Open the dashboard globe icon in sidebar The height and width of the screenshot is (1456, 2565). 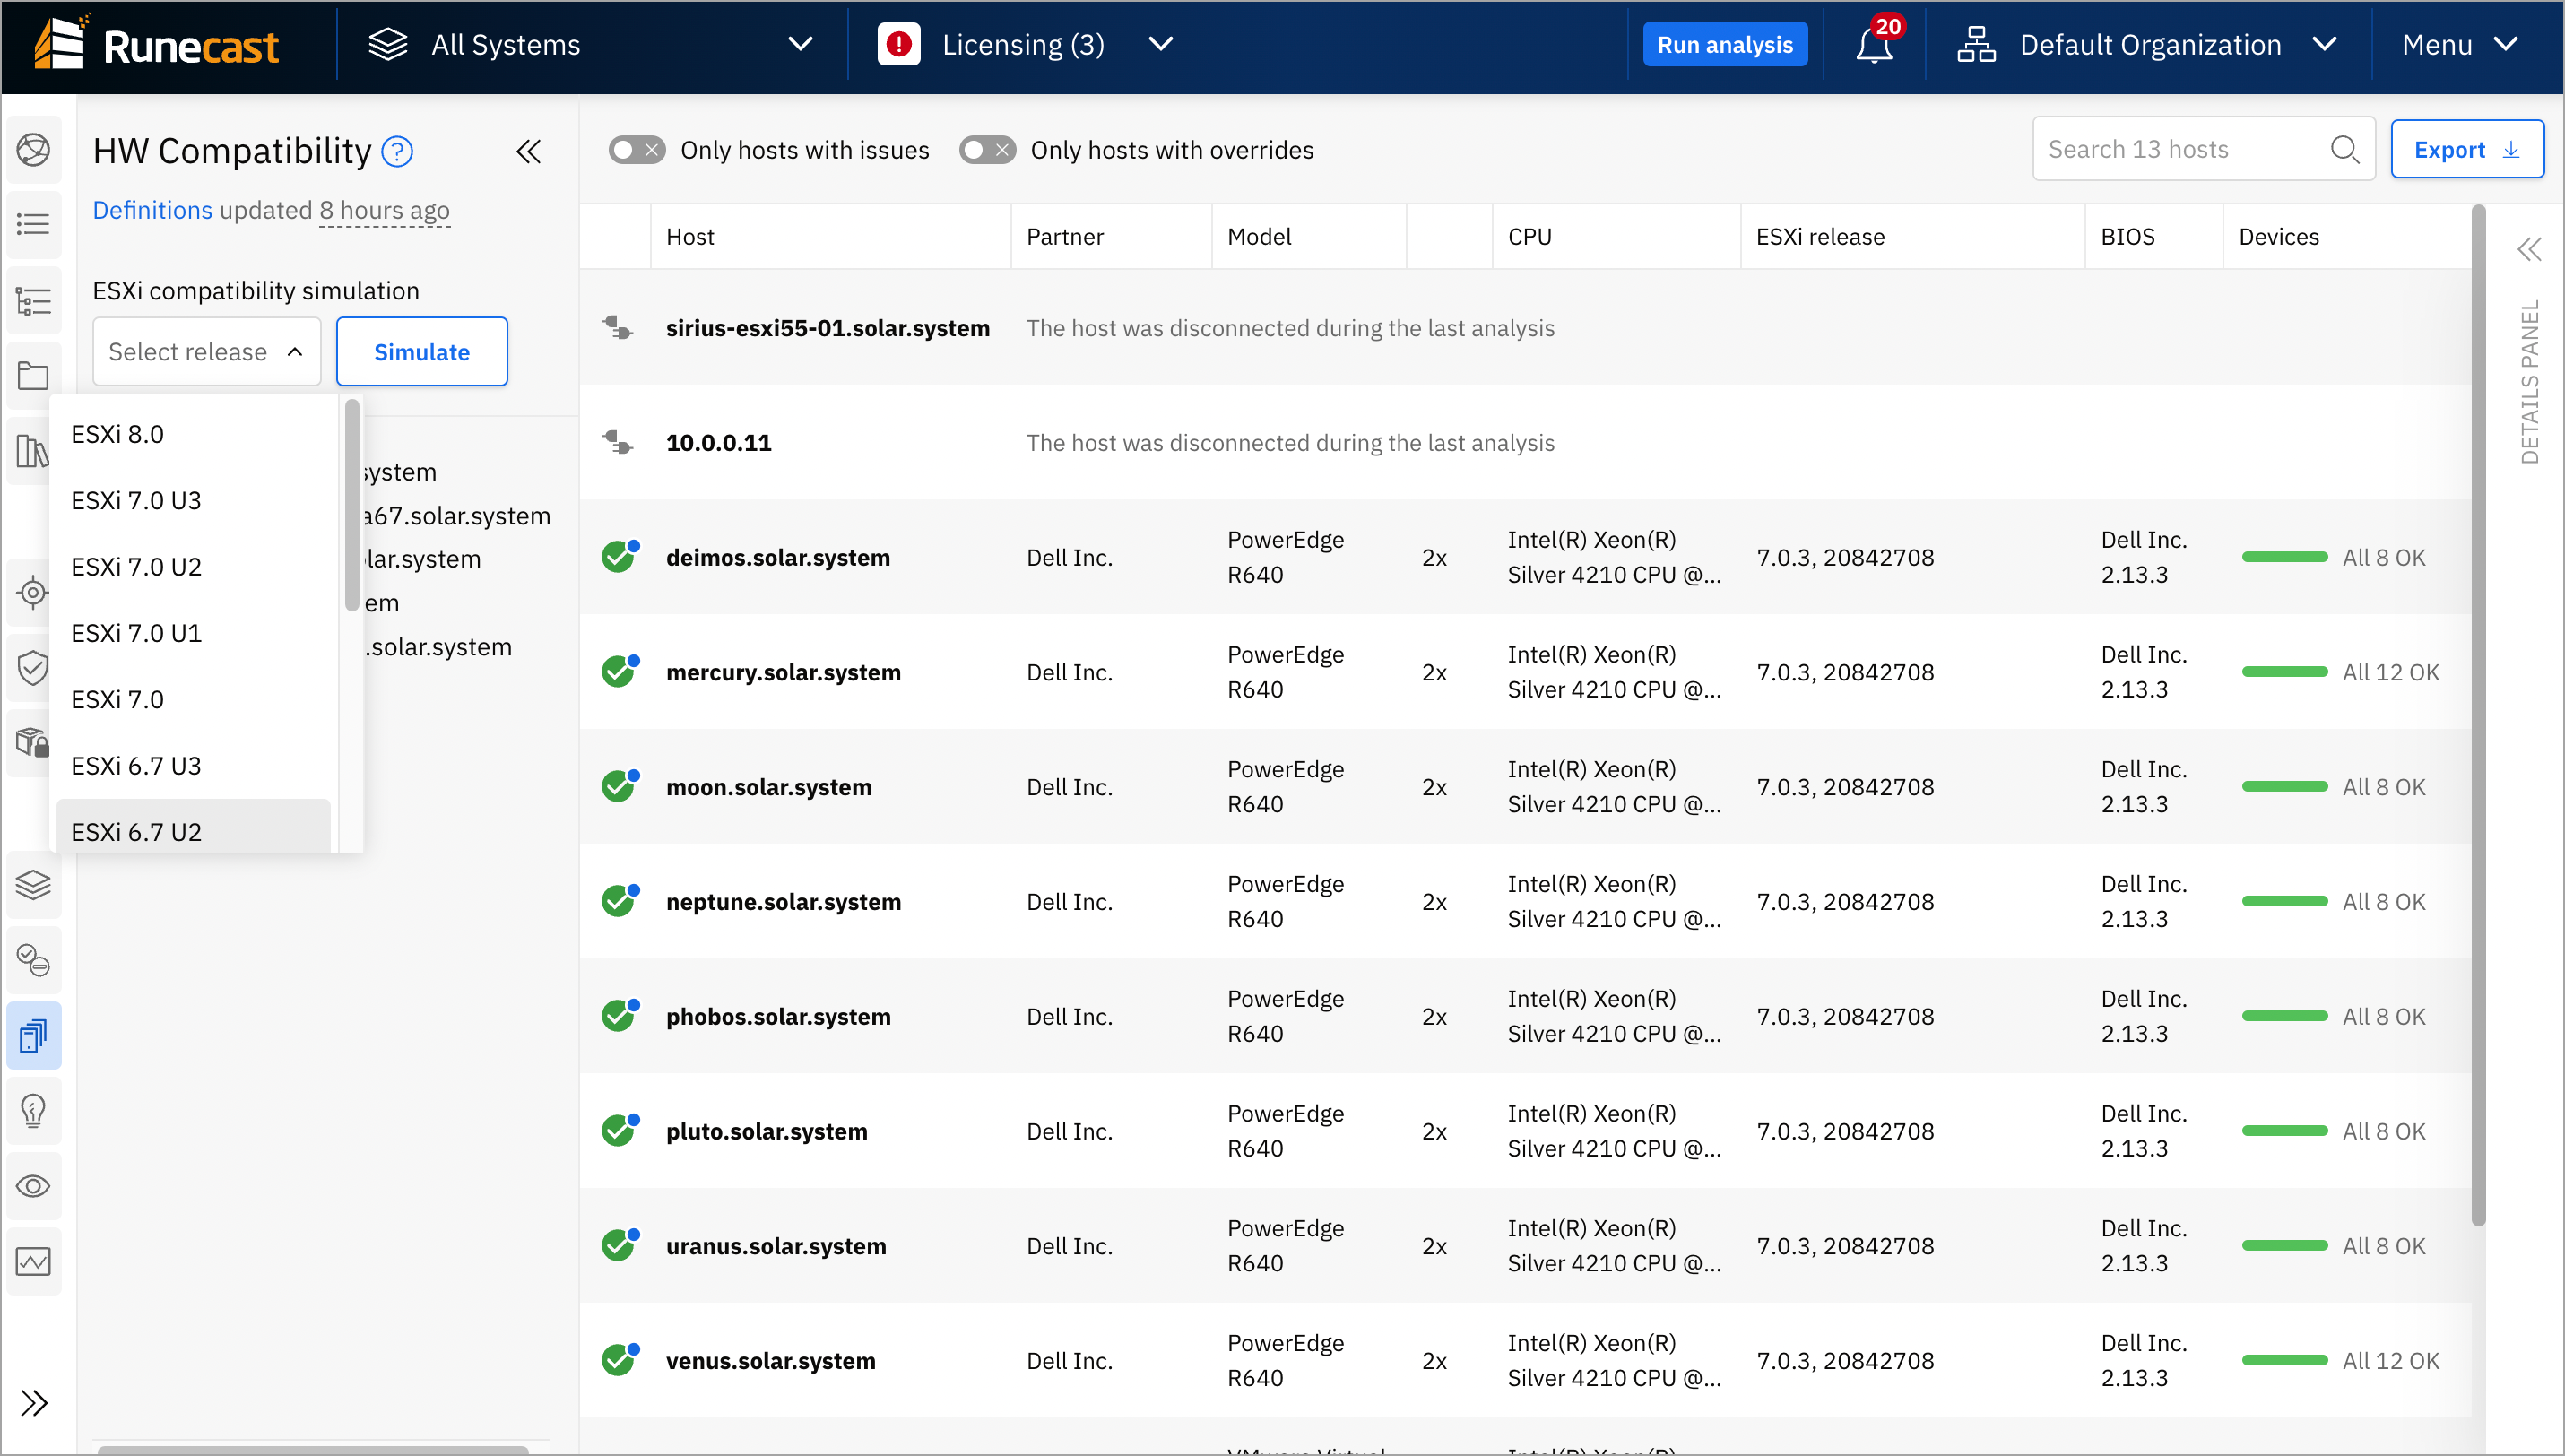pyautogui.click(x=33, y=150)
